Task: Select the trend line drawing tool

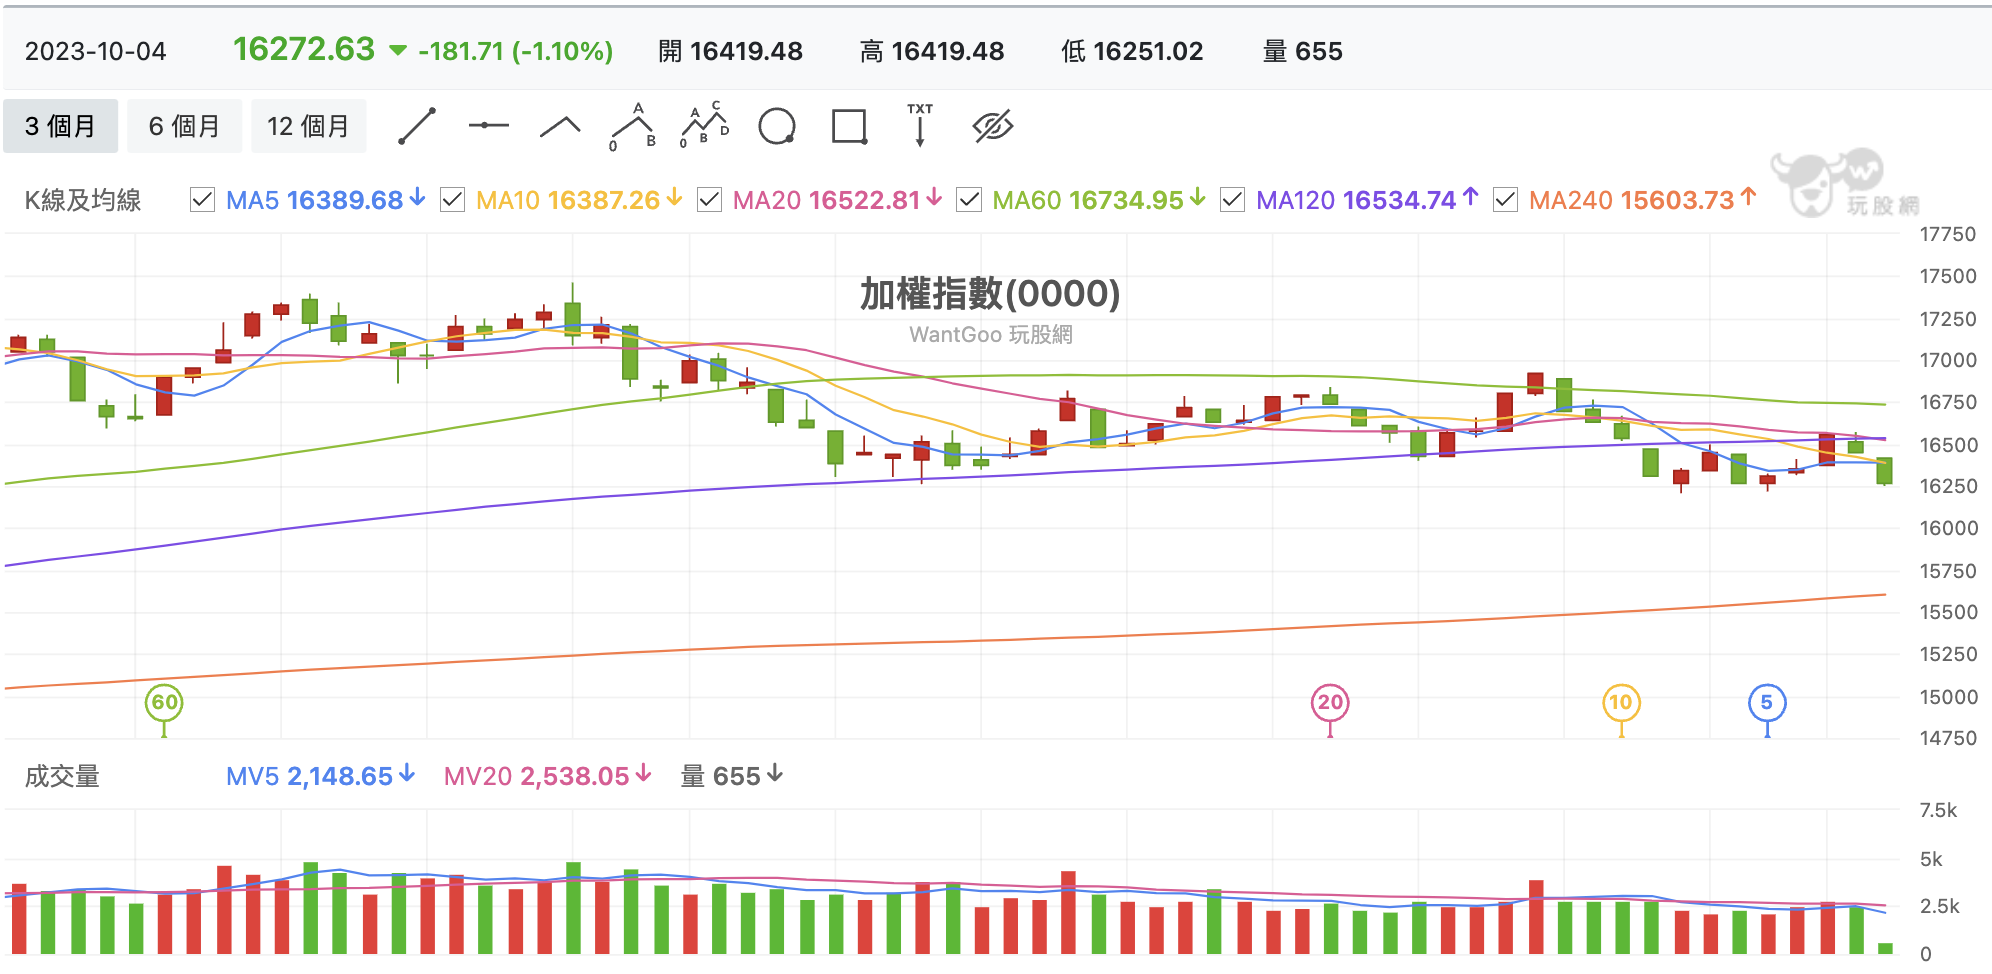Action: tap(417, 126)
